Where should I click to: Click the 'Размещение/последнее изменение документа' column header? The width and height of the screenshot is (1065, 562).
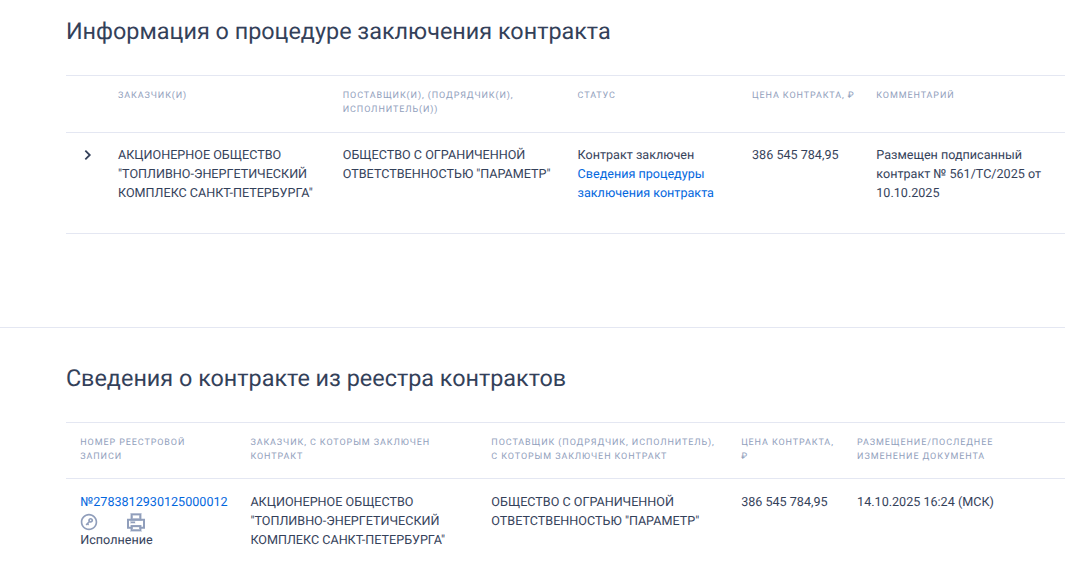click(924, 448)
